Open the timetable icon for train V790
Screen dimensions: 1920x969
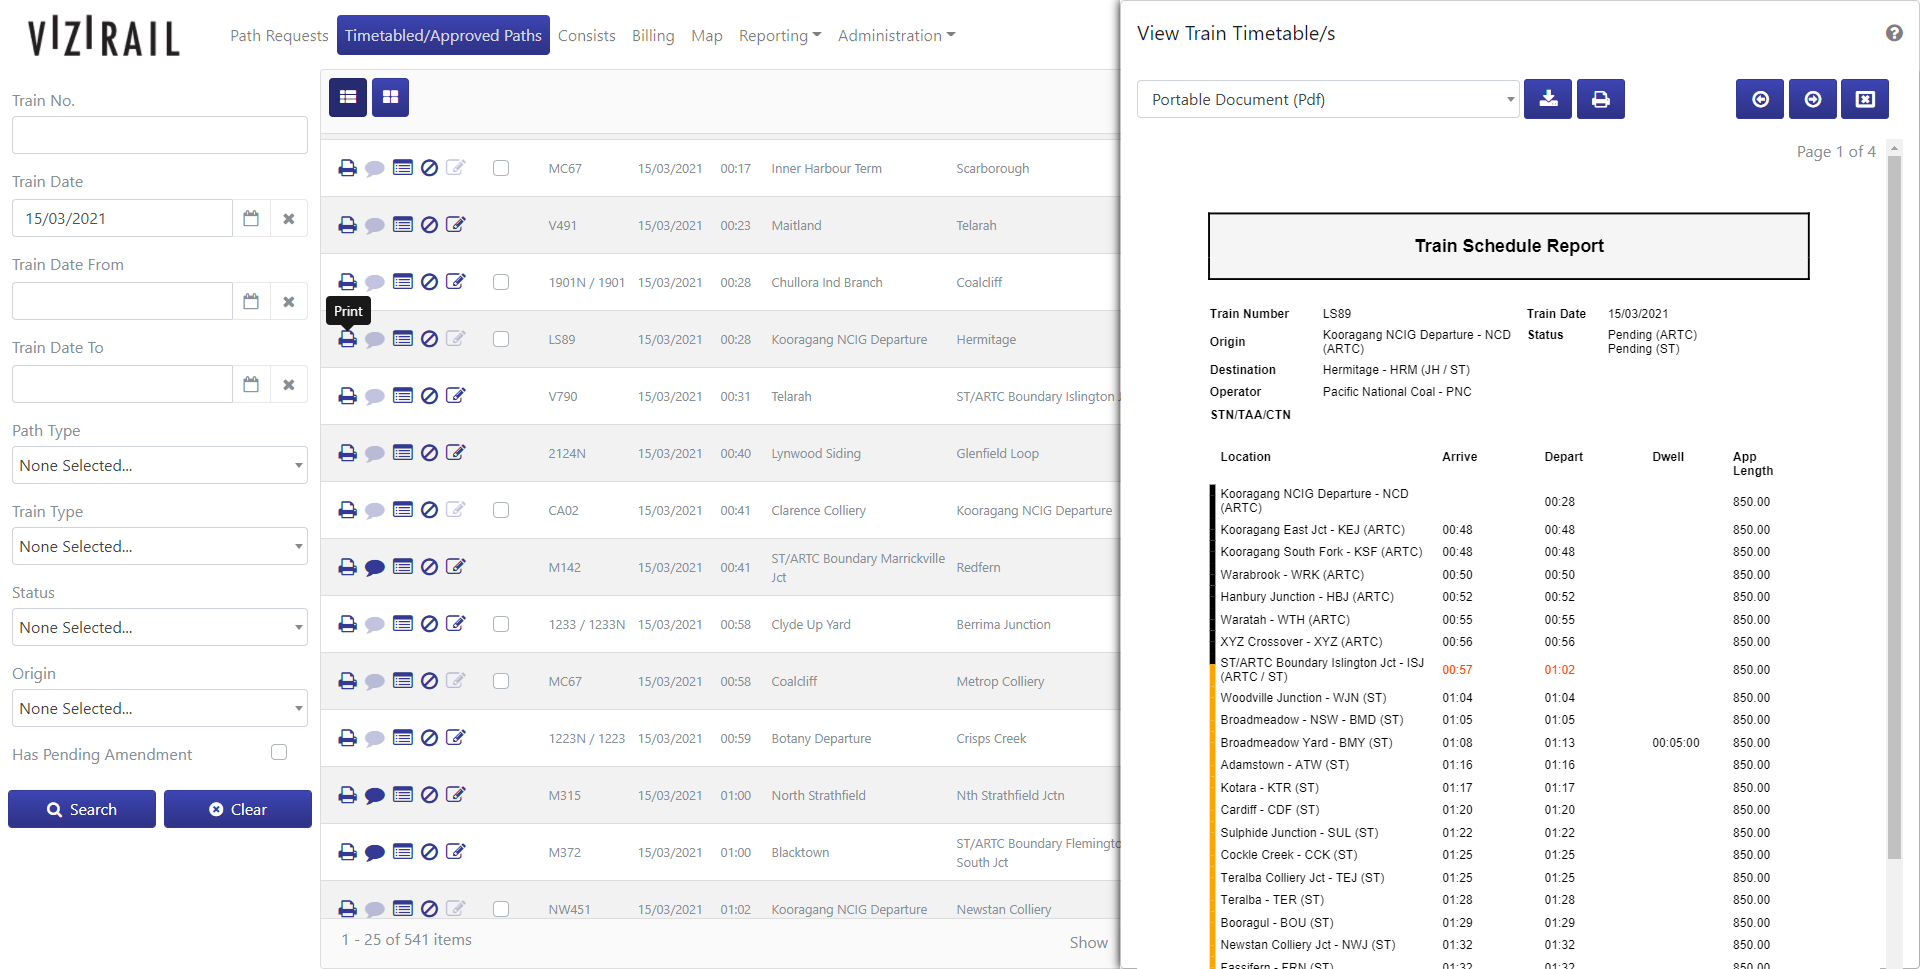[403, 396]
